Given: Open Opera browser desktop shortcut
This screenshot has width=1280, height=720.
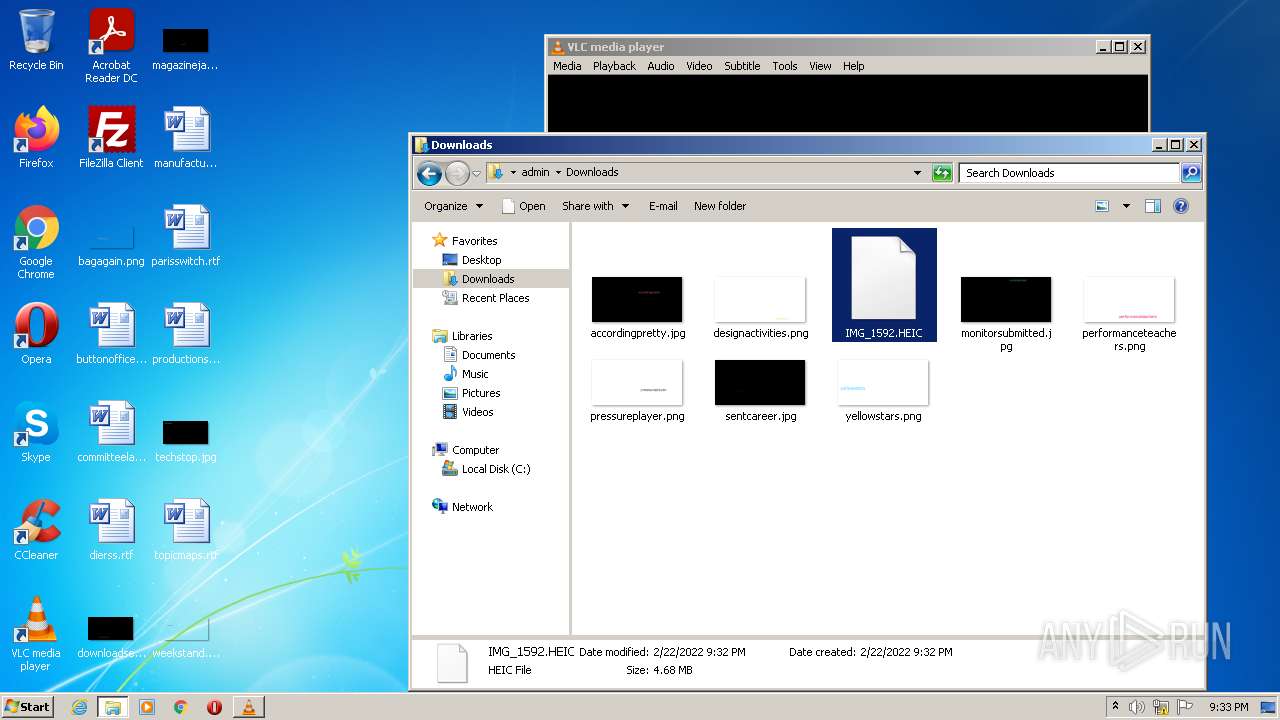Looking at the screenshot, I should click(36, 333).
